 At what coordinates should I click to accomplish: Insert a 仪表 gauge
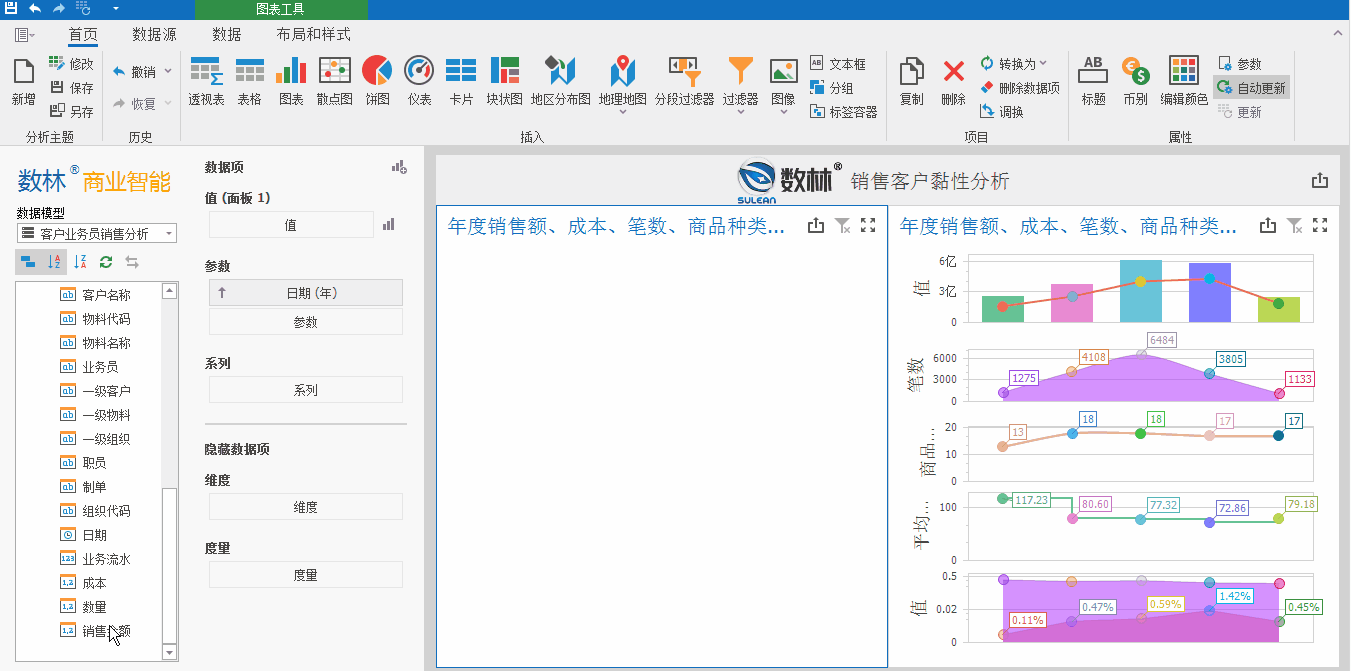click(419, 82)
